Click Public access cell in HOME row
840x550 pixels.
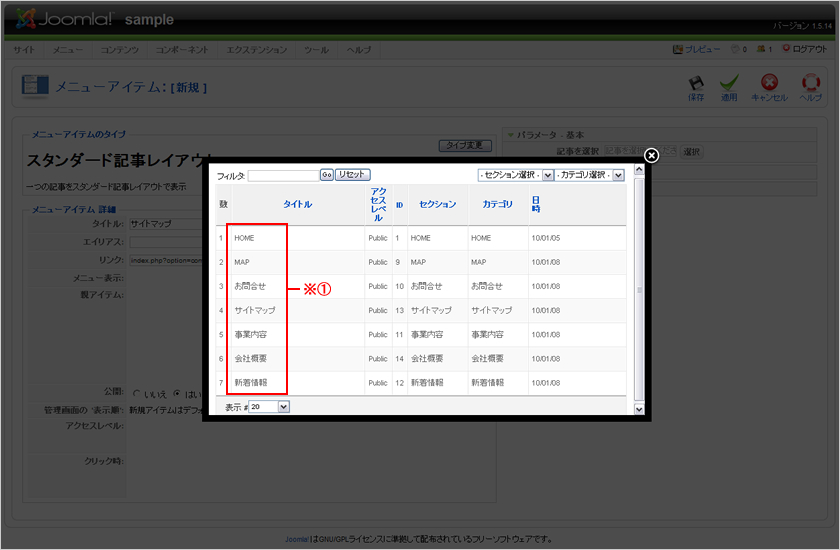point(378,238)
